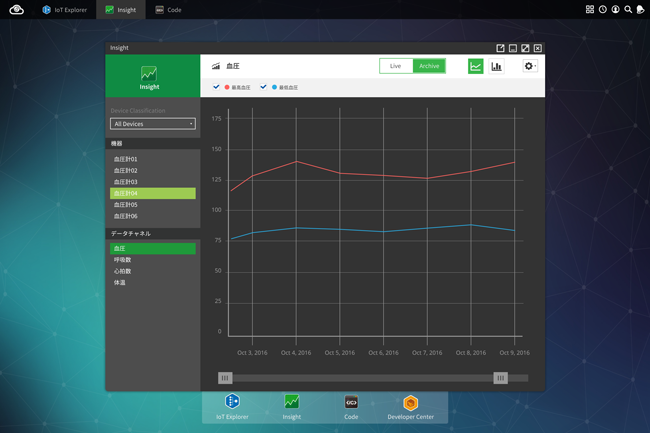Launch Developer Center from the dock

tap(410, 407)
